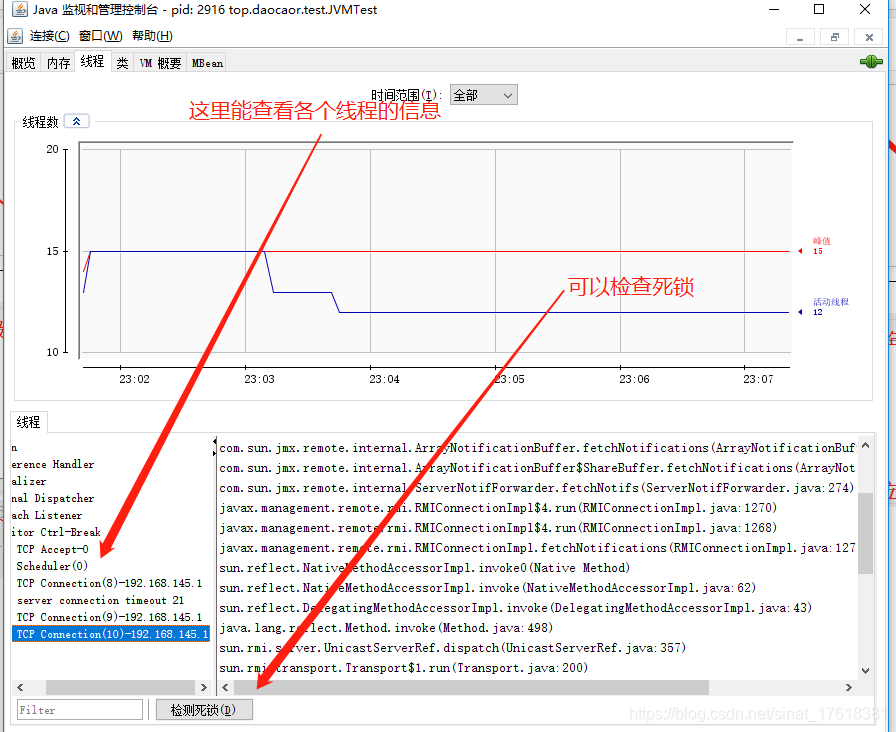Open the 时间范围 dropdown
This screenshot has width=896, height=732.
(x=483, y=95)
